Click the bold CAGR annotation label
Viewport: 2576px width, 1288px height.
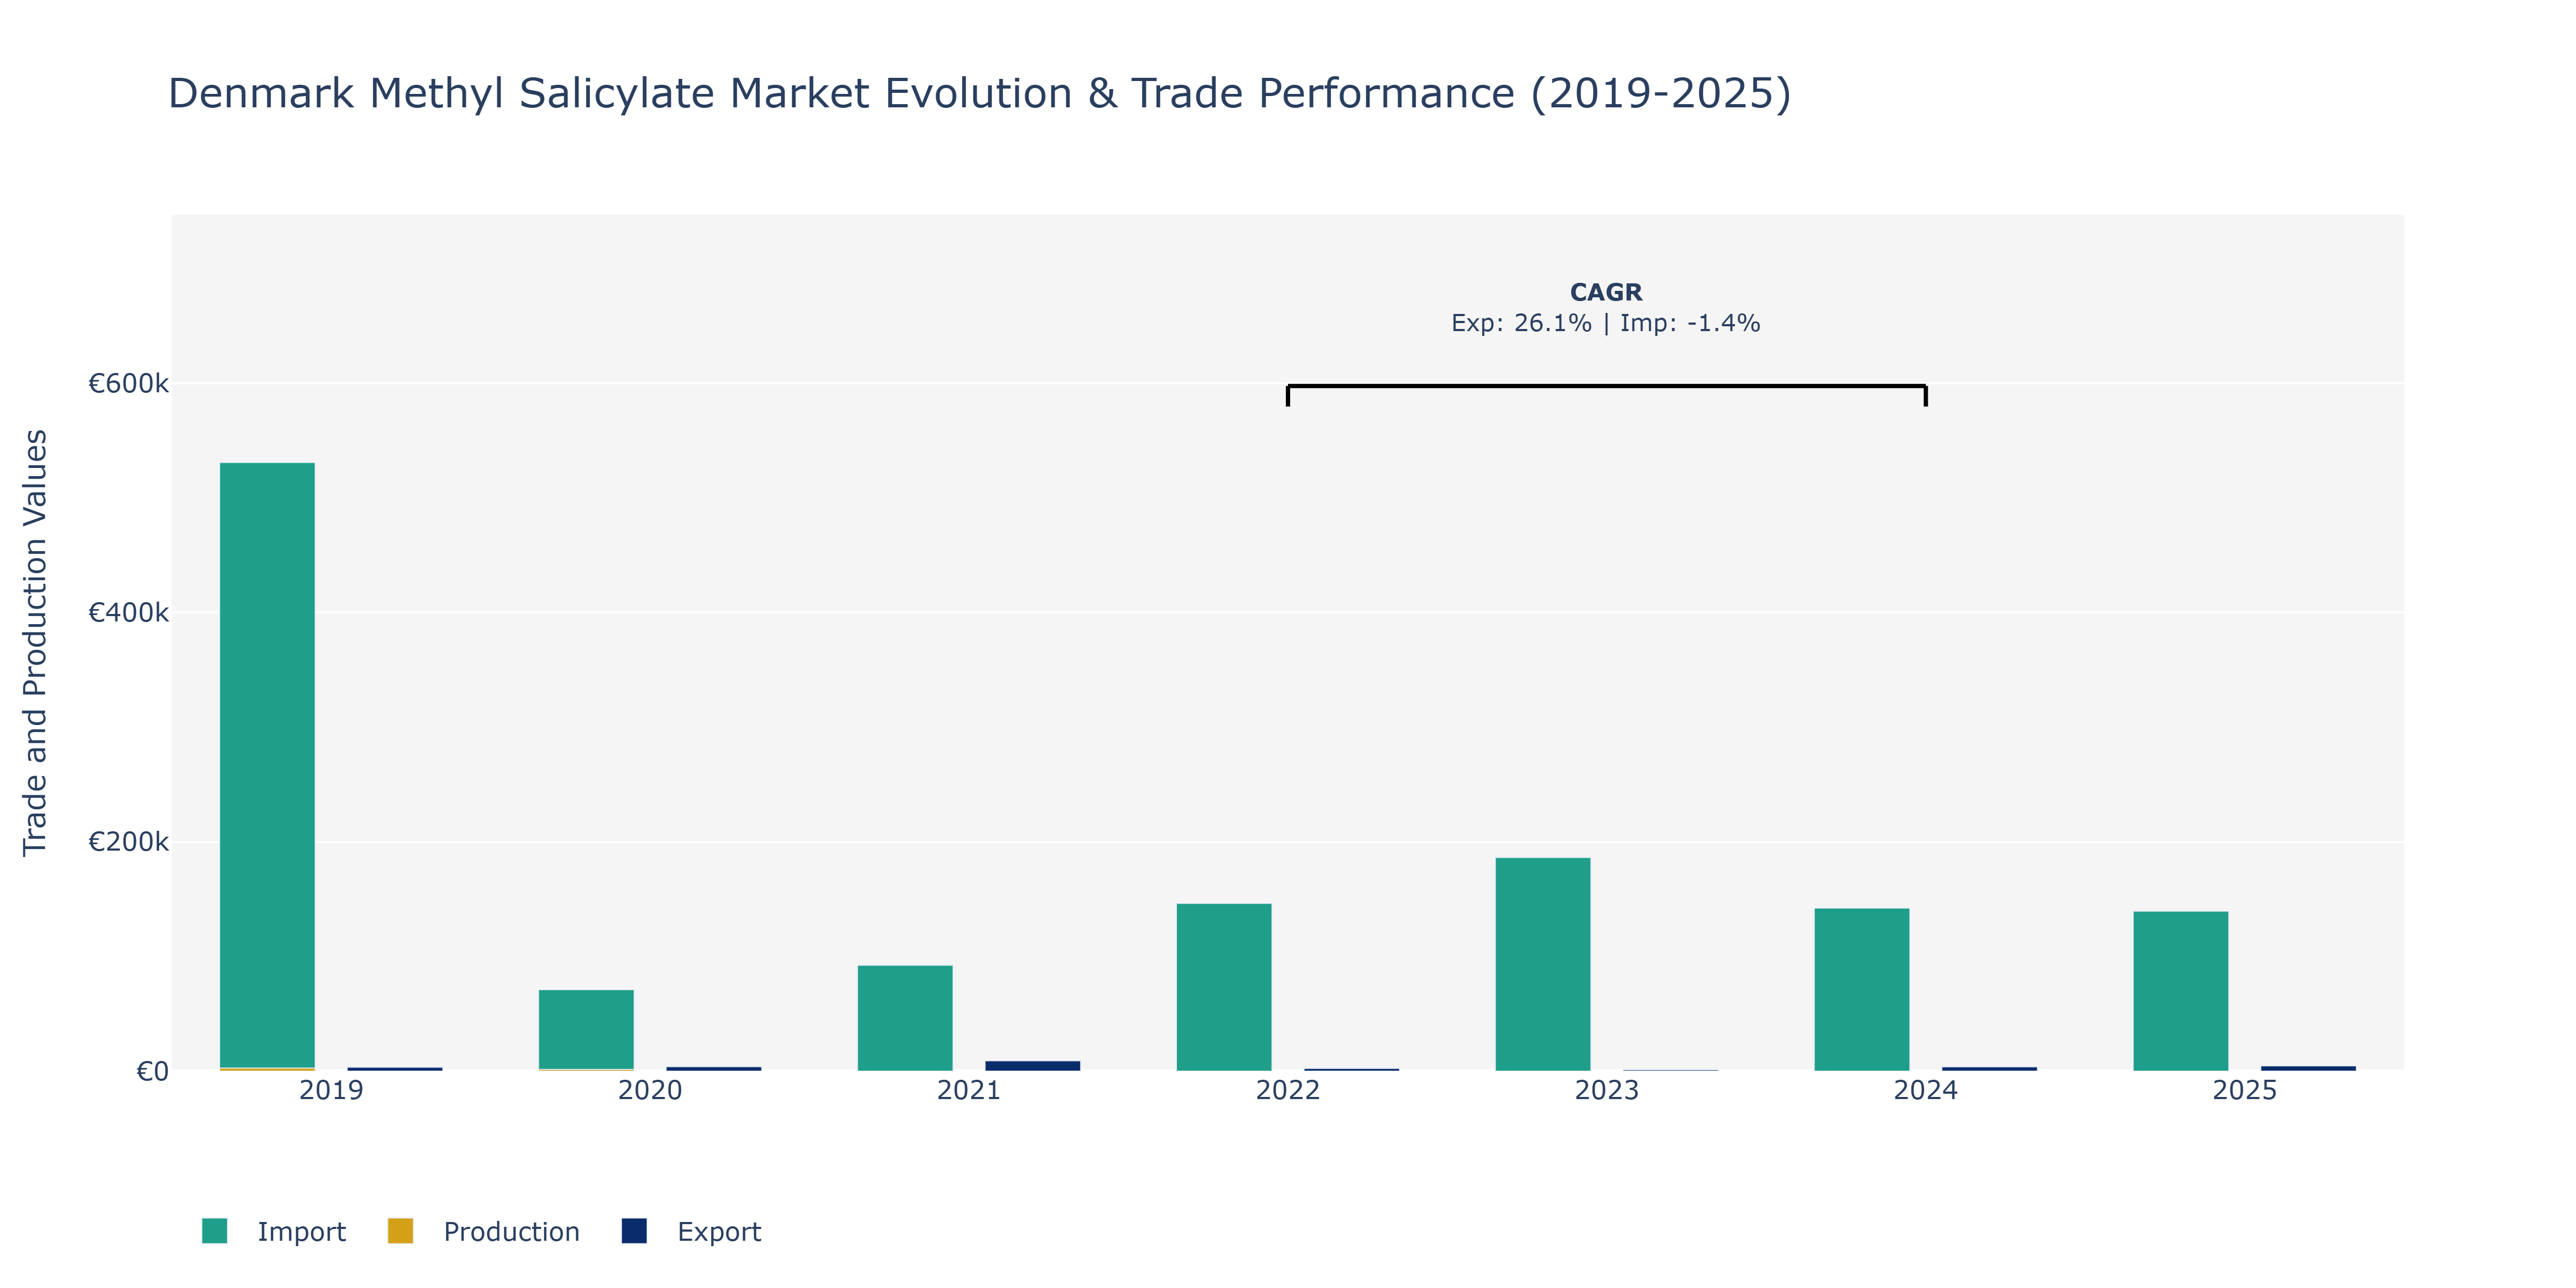click(x=1606, y=292)
